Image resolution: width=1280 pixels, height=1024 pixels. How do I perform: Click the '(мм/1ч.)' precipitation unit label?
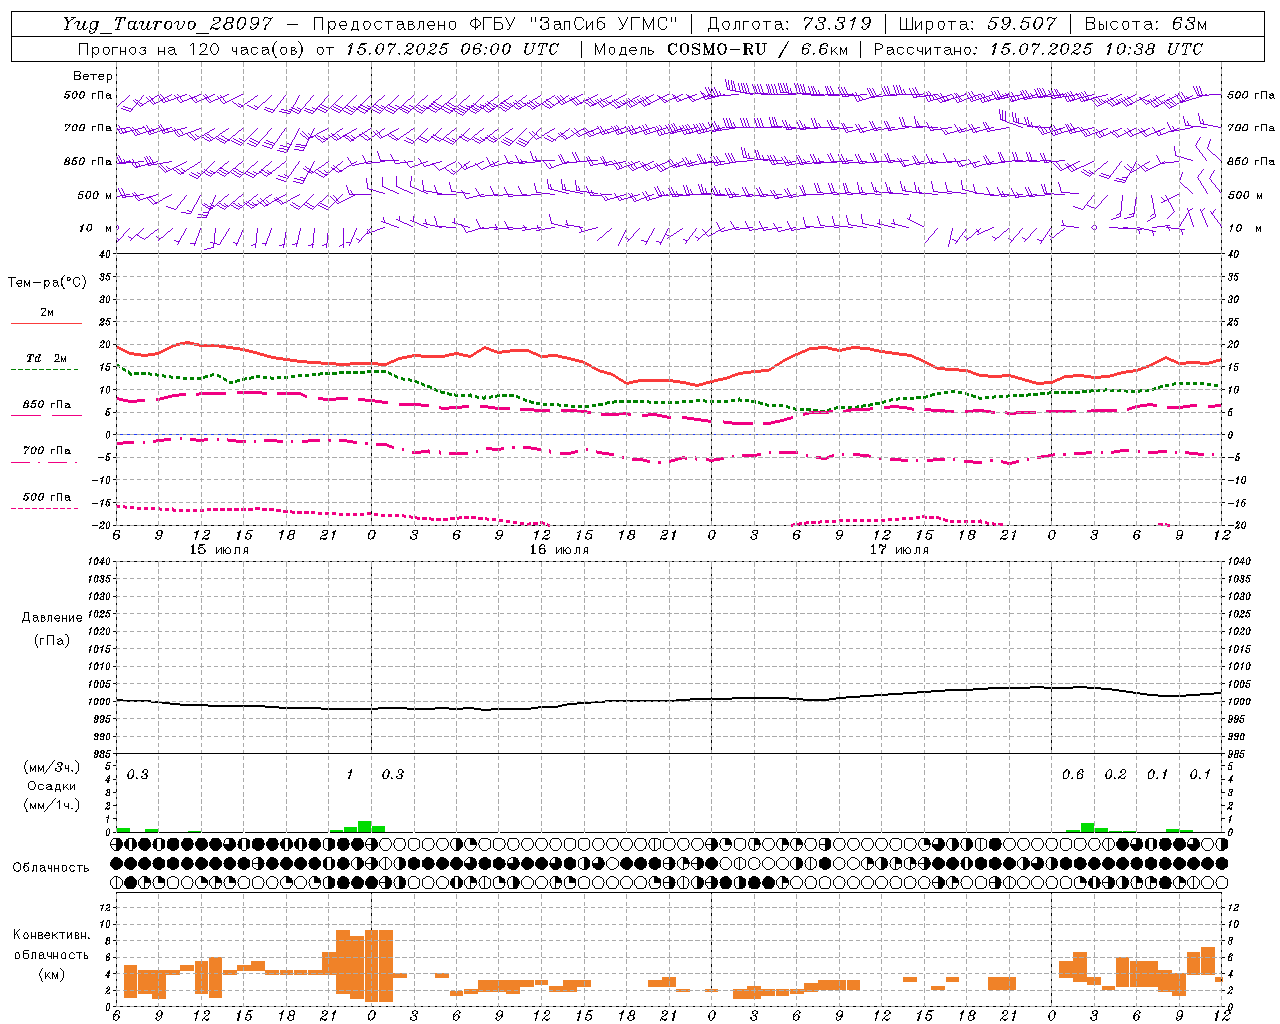point(52,804)
